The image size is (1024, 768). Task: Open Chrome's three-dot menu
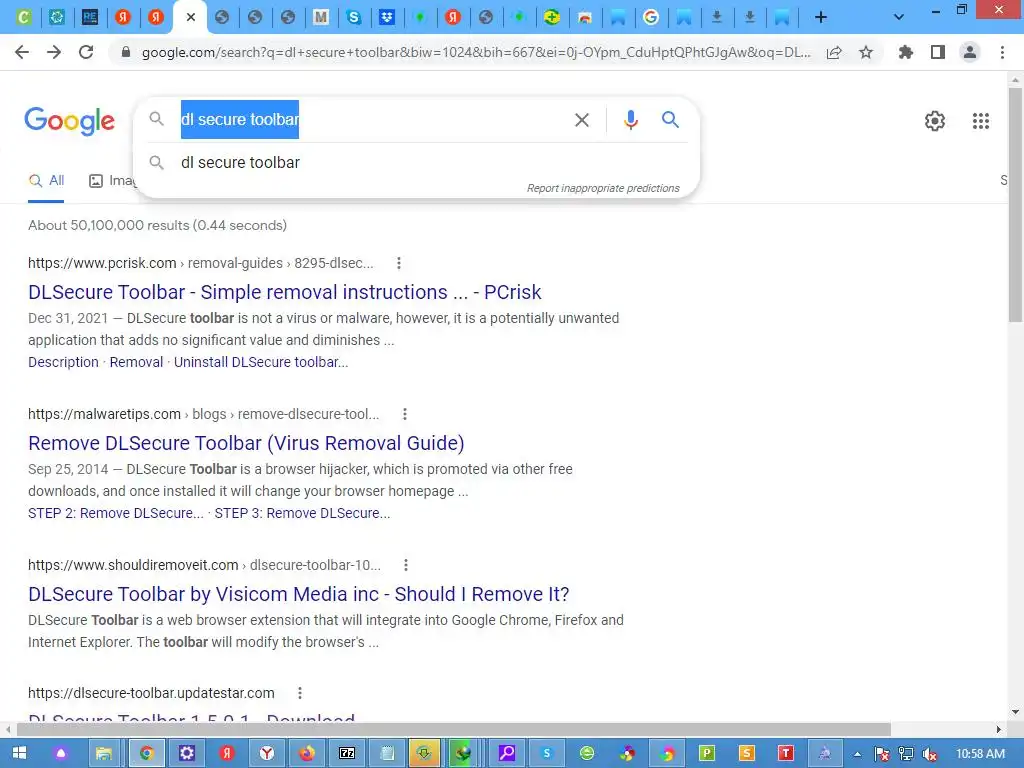coord(1002,52)
